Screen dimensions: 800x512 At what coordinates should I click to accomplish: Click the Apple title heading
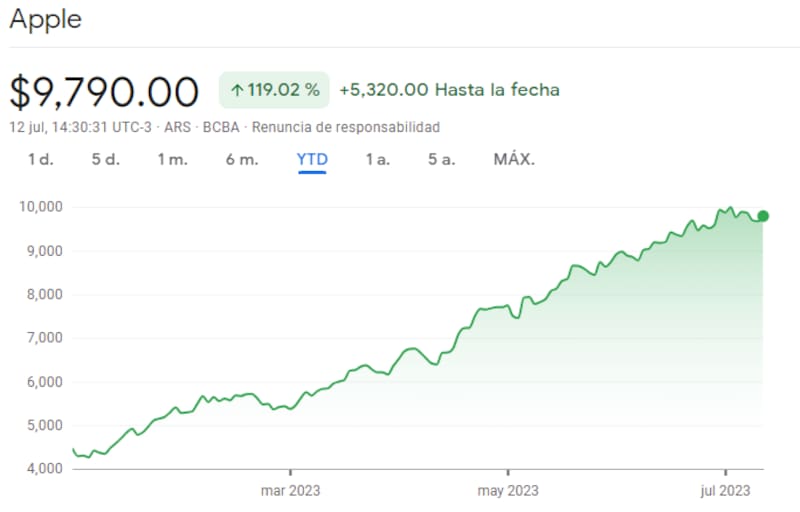click(x=46, y=19)
